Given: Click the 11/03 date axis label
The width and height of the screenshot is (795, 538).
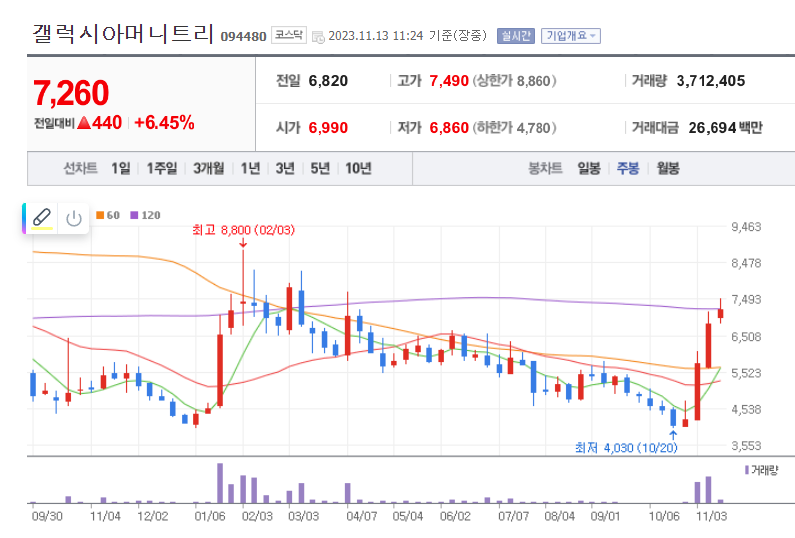Looking at the screenshot, I should pos(711,516).
